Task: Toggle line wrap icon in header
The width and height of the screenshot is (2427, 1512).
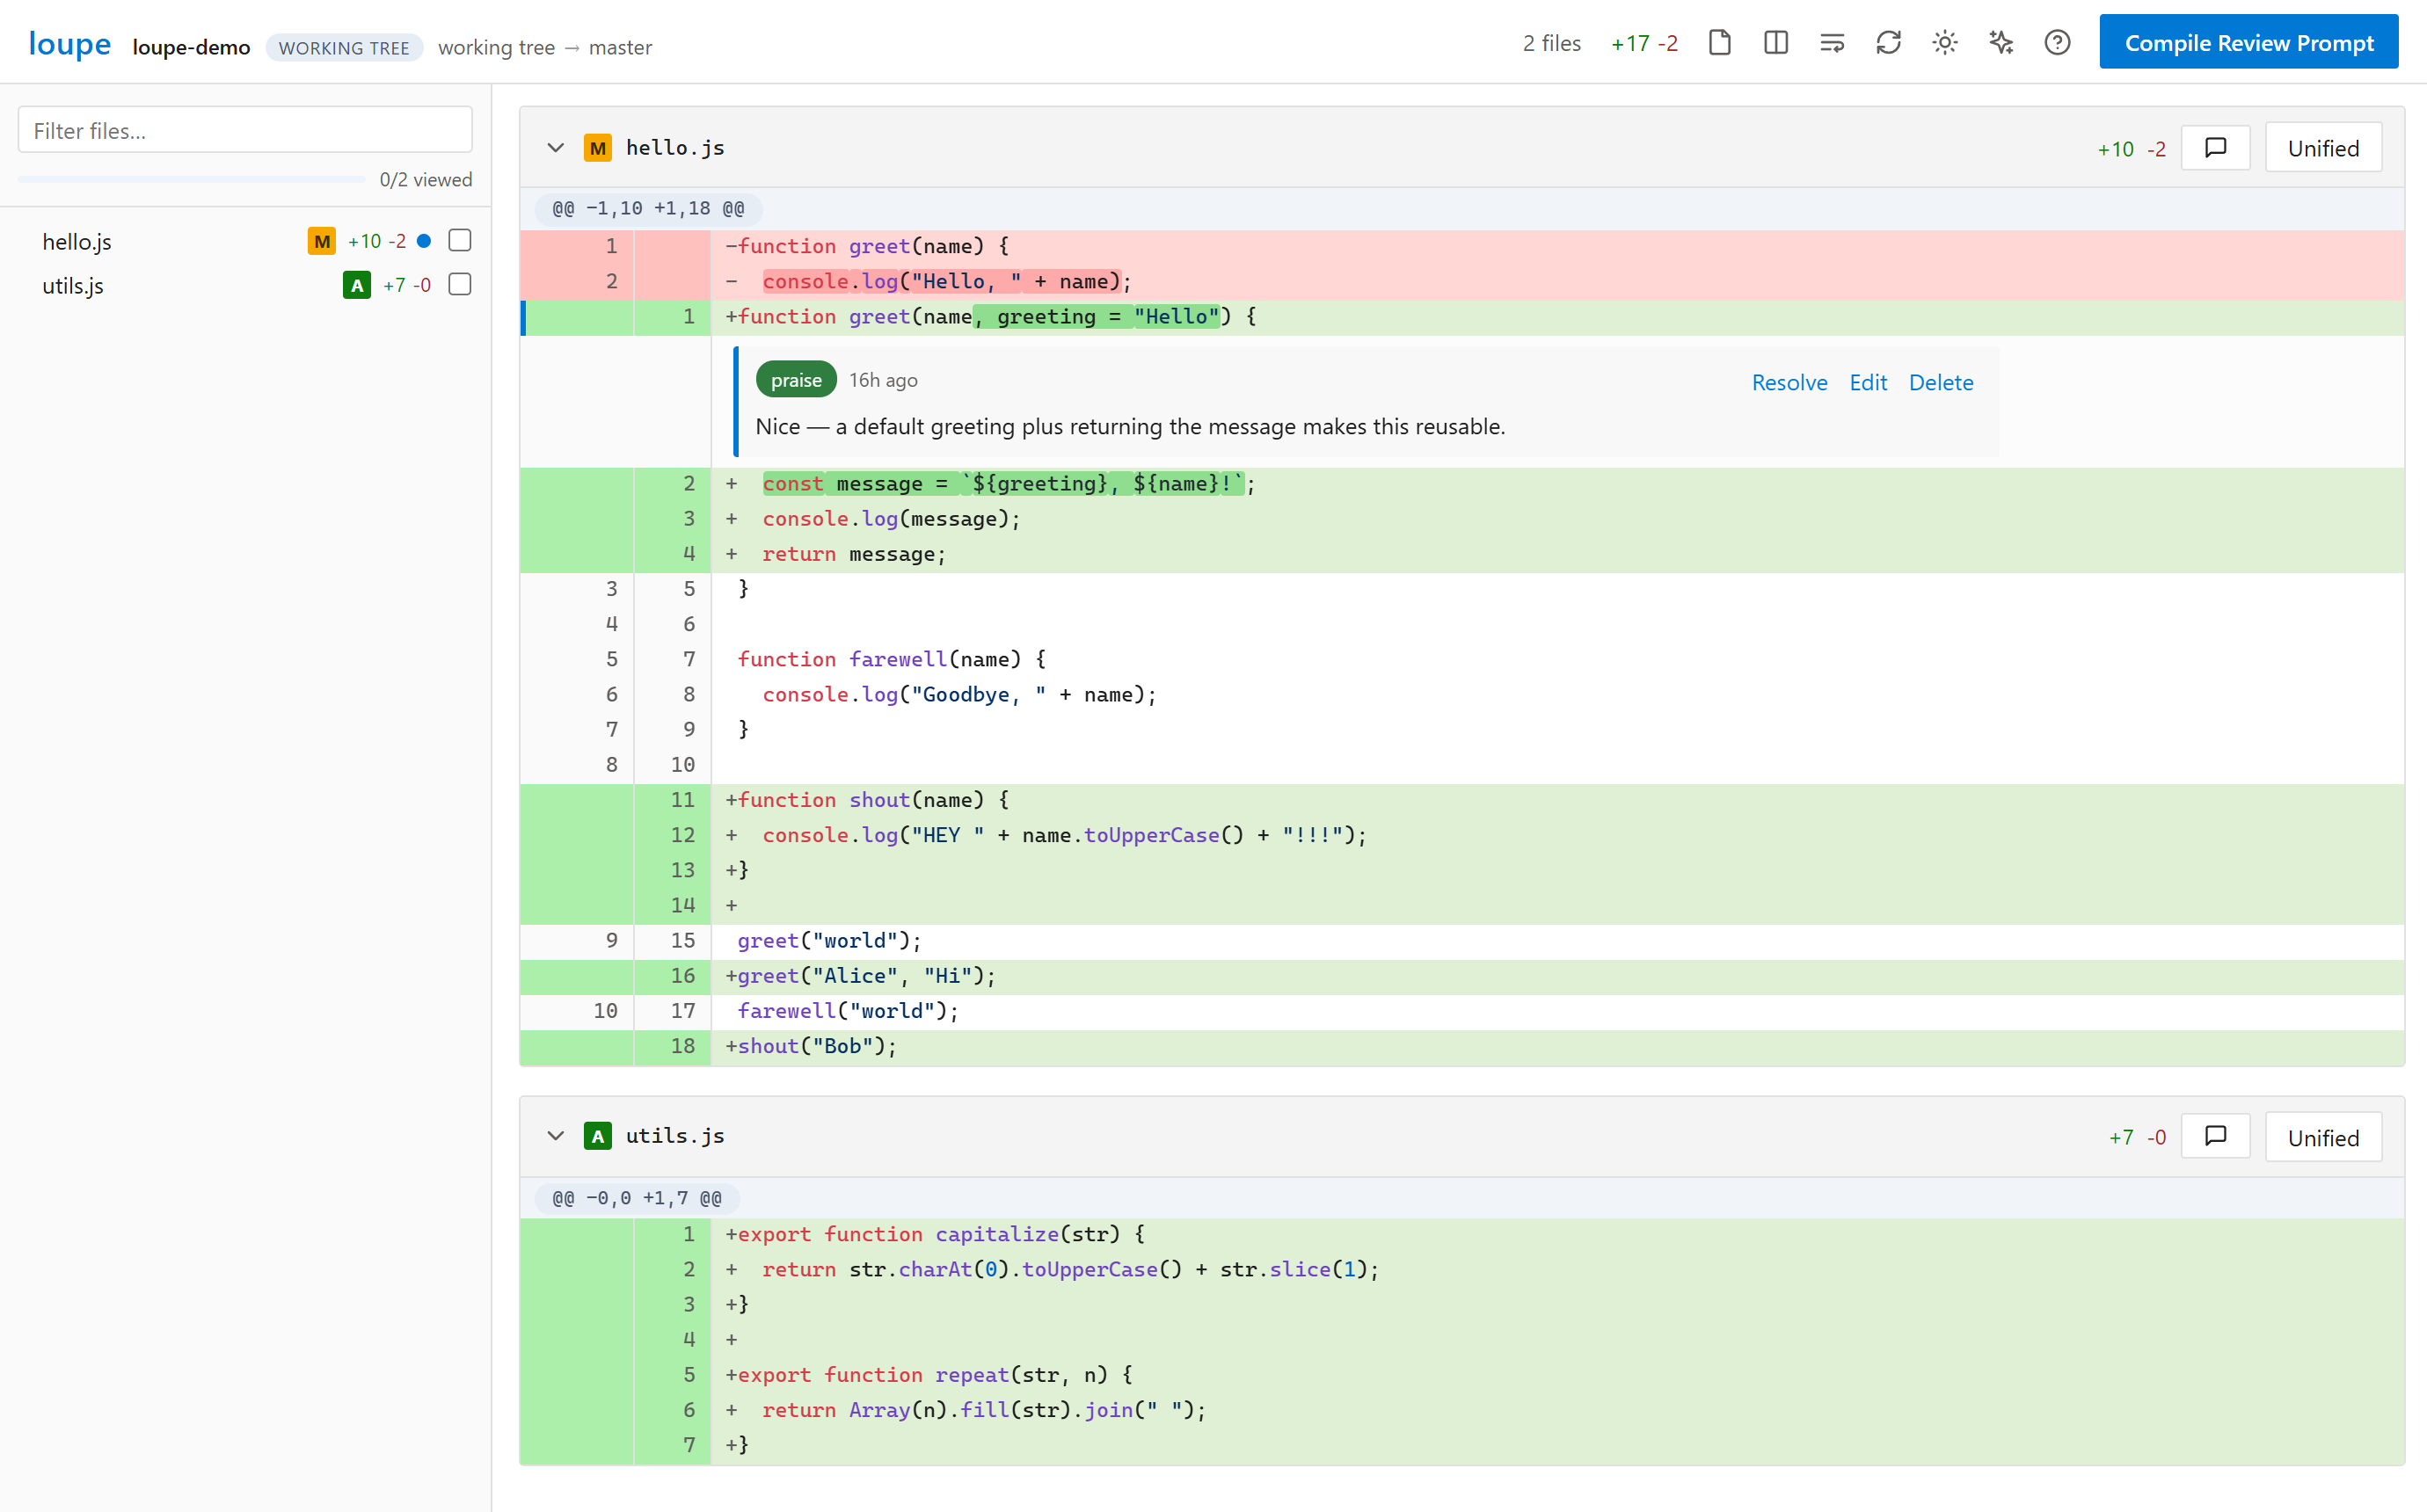Action: pos(1832,43)
